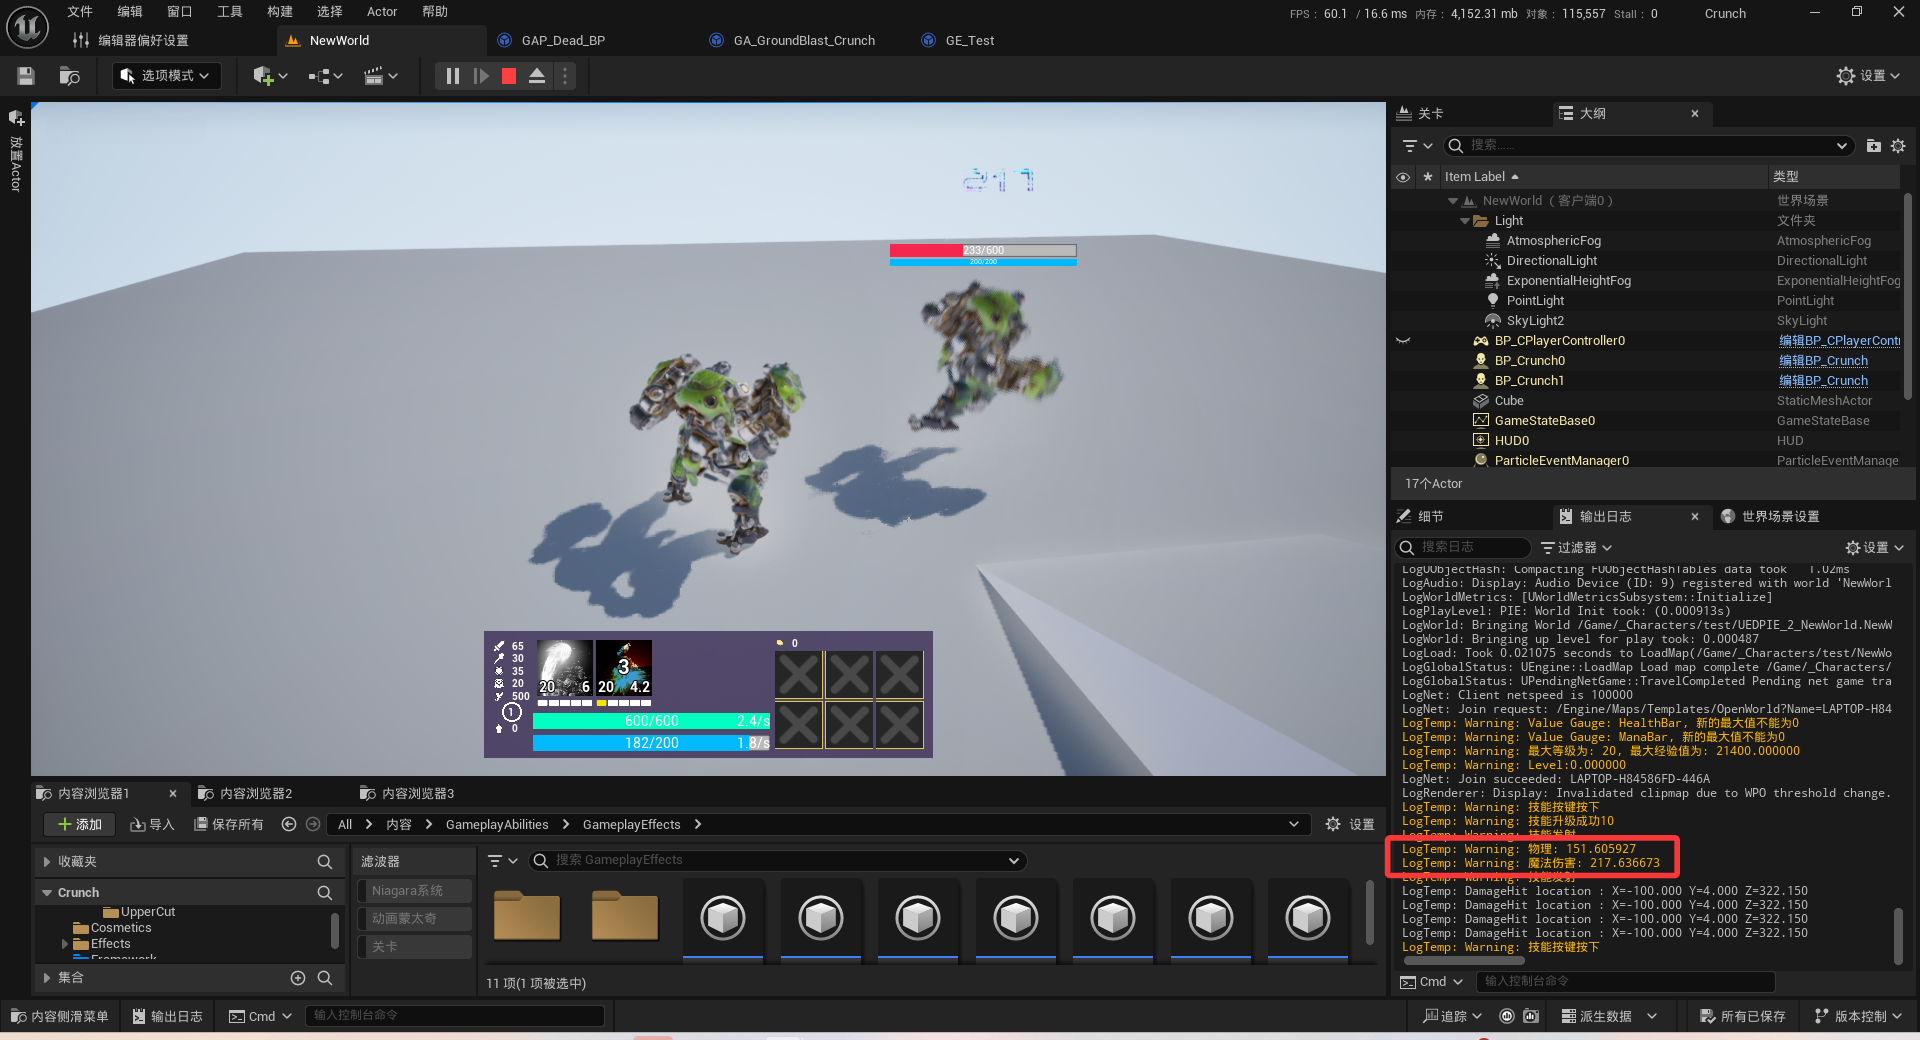This screenshot has width=1920, height=1040.
Task: Click the pinned star column header in outliner
Action: (1428, 177)
